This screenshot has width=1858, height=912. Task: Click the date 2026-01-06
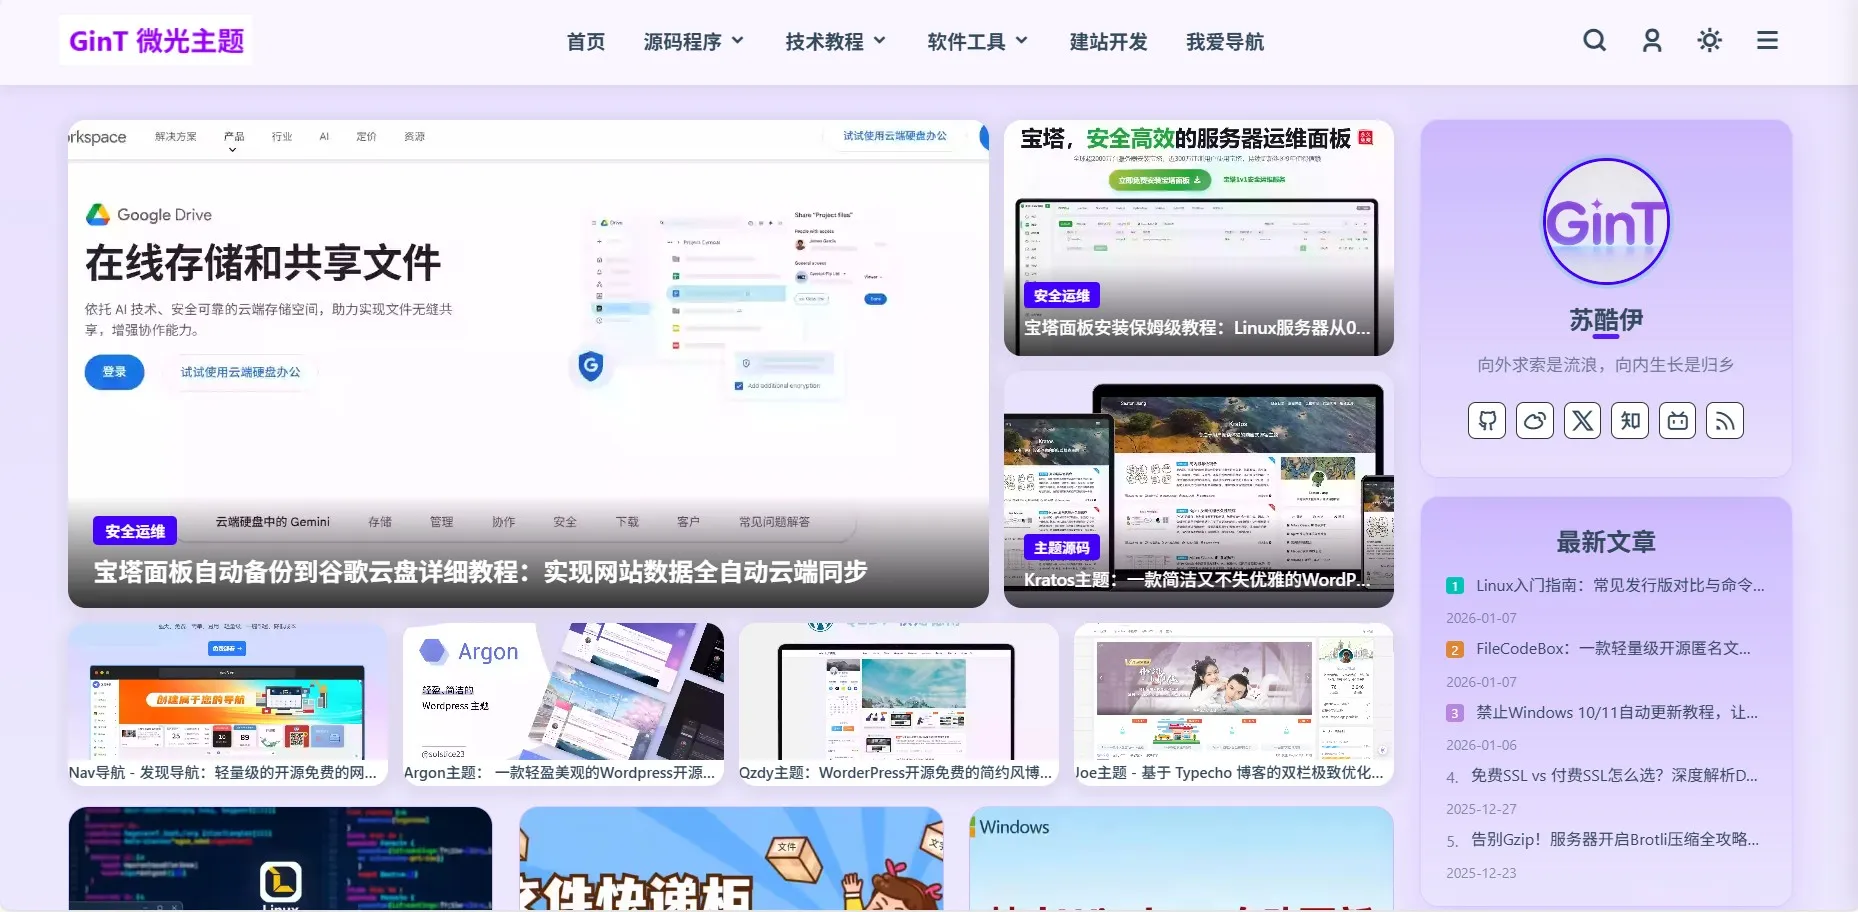(x=1481, y=745)
